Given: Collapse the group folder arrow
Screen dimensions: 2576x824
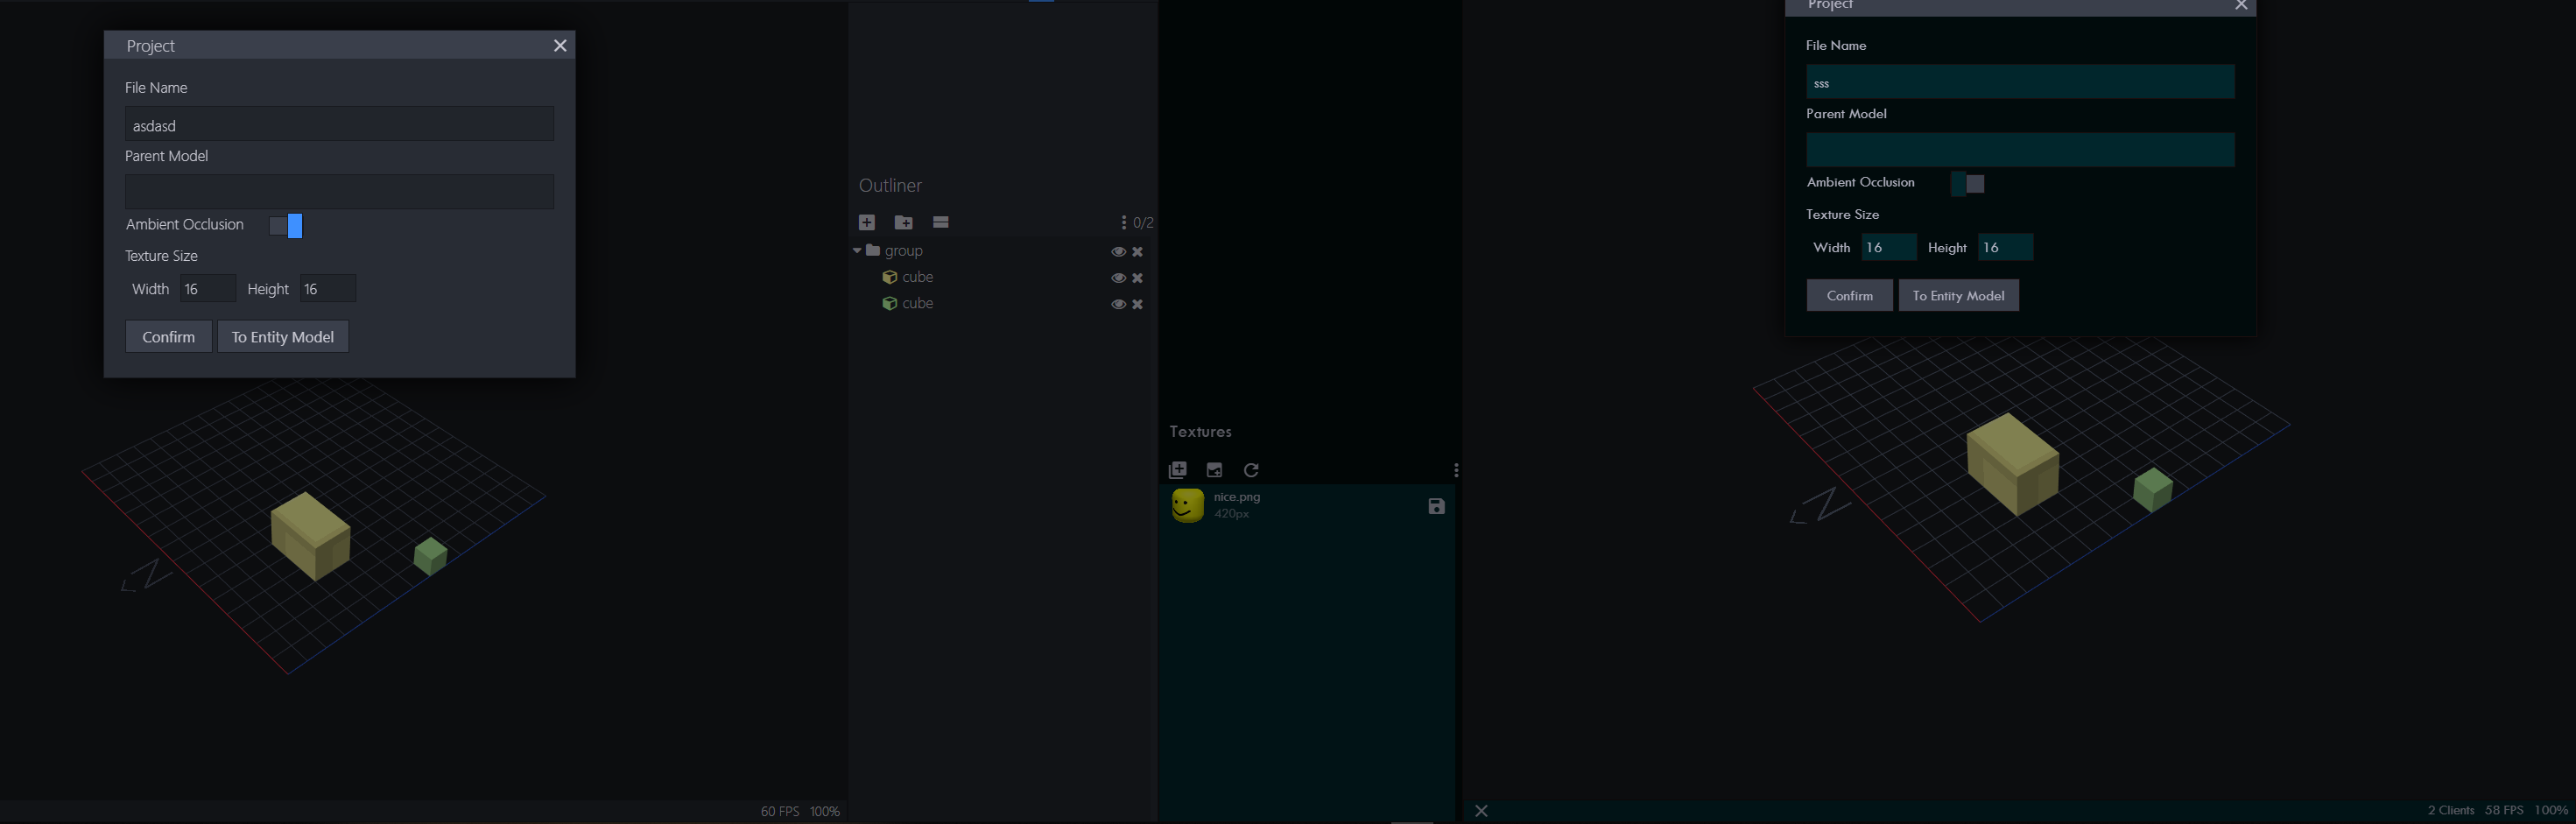Looking at the screenshot, I should tap(857, 250).
